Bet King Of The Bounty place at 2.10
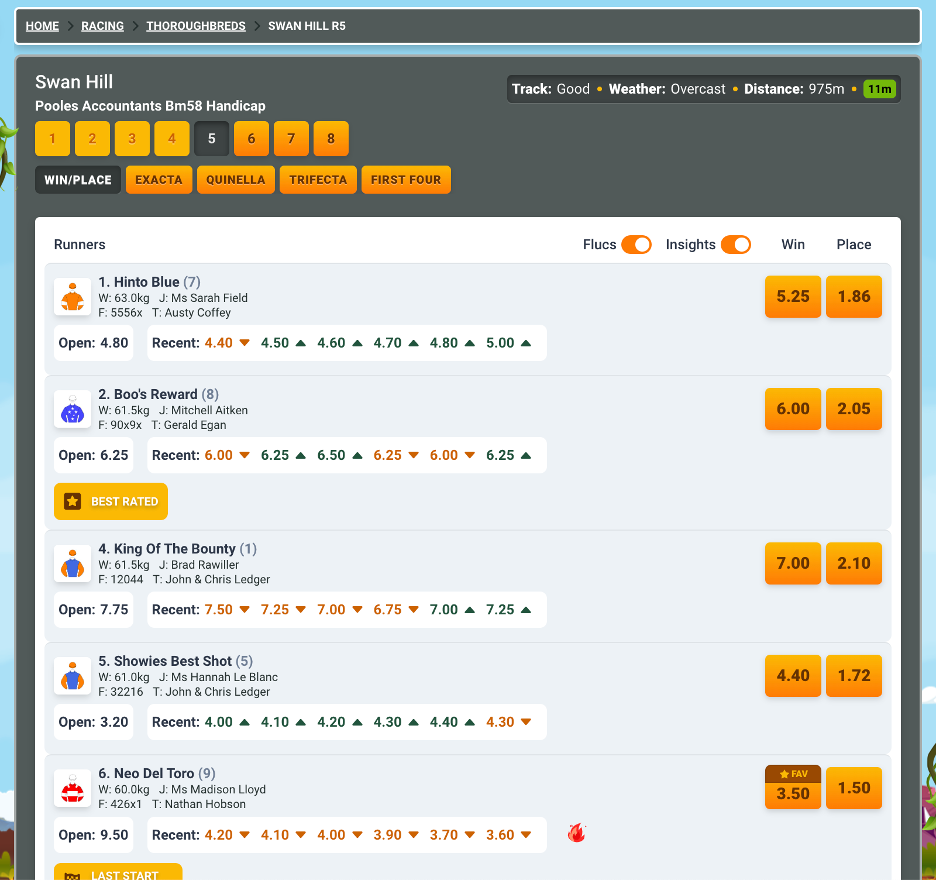Viewport: 936px width, 880px height. click(x=854, y=564)
